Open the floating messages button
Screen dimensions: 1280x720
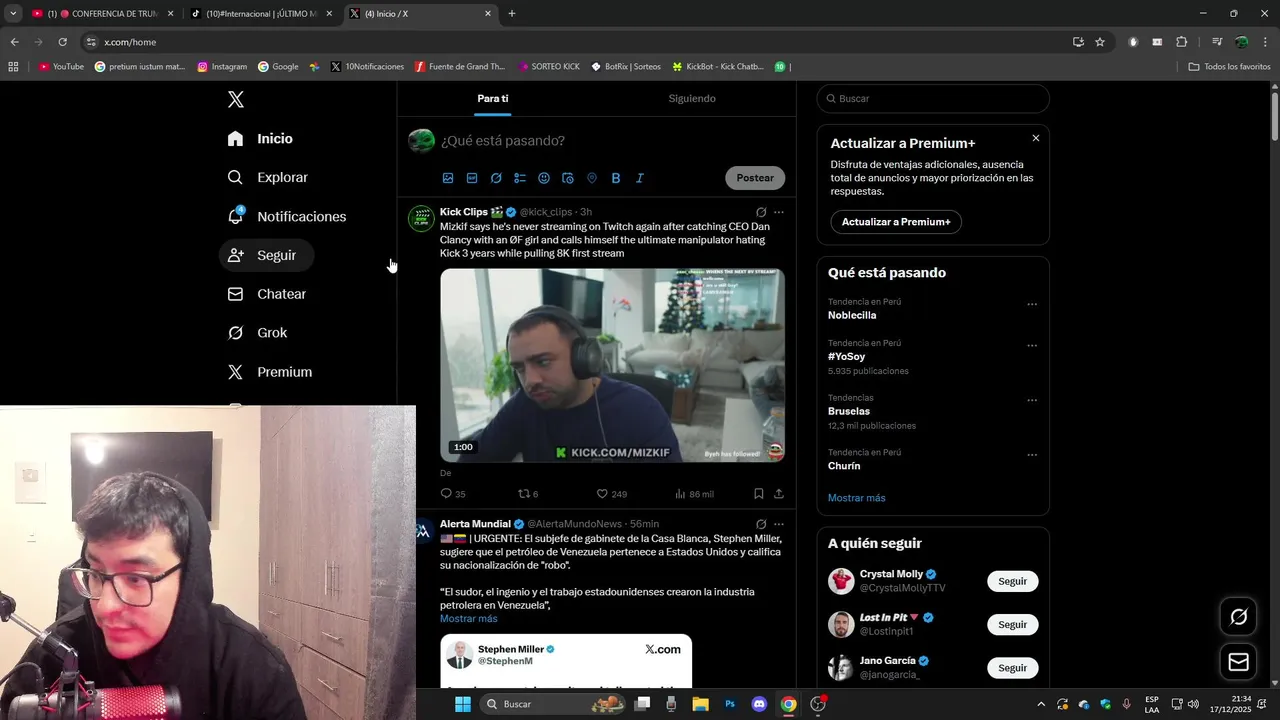1238,662
